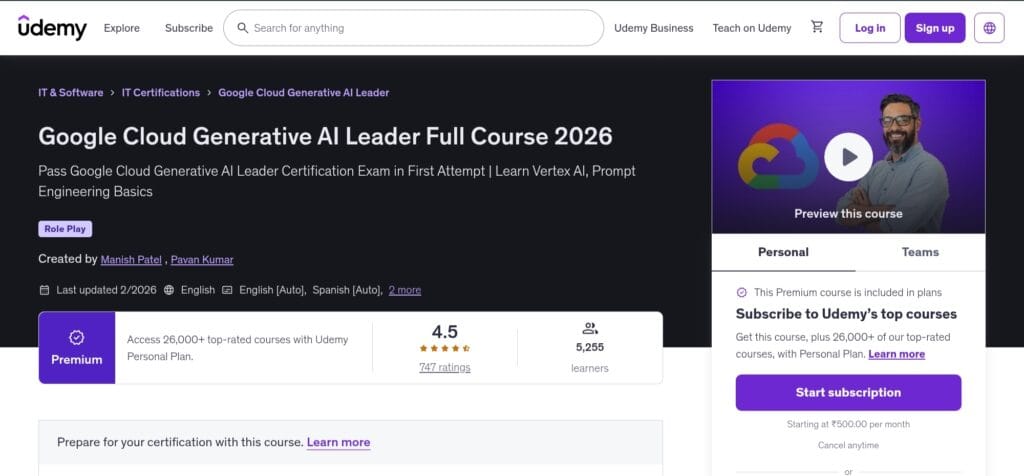Switch to the Teams tab

coord(920,252)
